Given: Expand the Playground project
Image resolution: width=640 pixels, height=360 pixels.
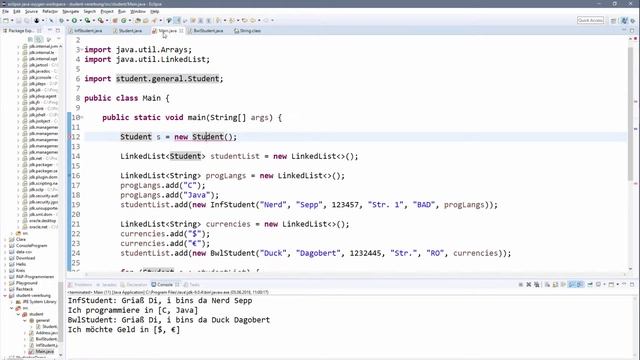Looking at the screenshot, I should pos(5,283).
